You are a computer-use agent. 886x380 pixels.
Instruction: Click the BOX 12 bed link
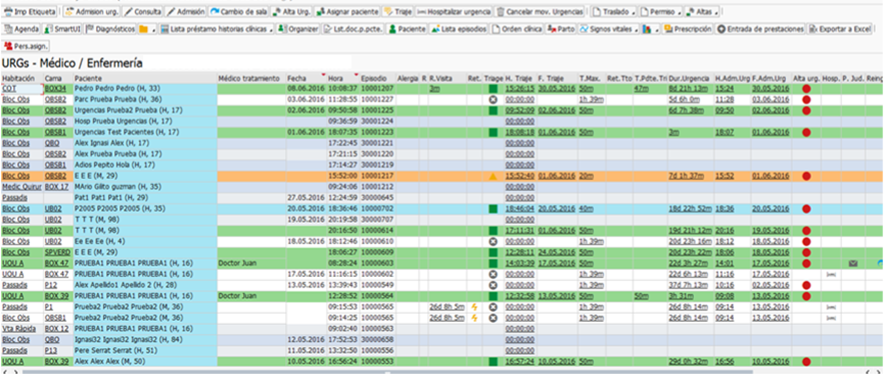(x=56, y=329)
